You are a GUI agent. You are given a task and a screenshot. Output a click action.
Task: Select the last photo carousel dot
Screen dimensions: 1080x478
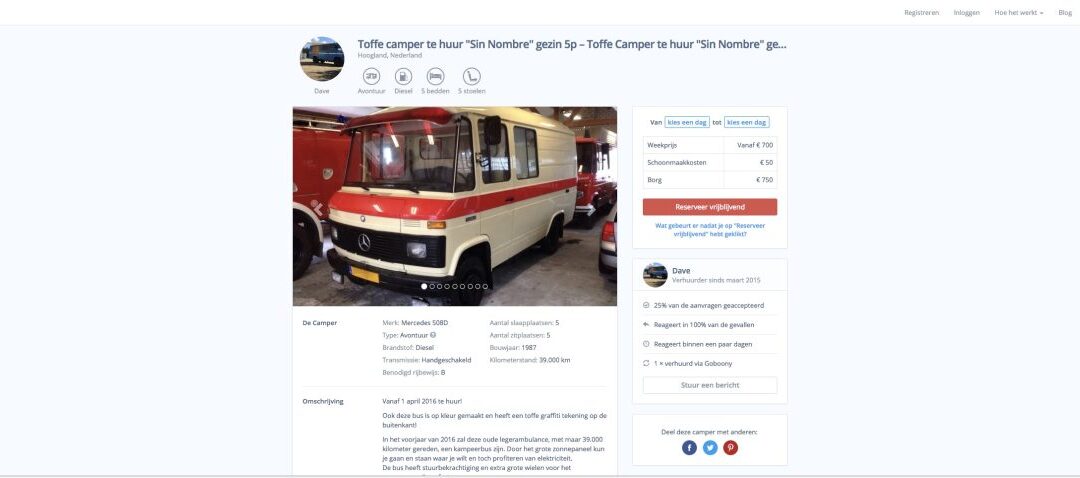point(485,286)
